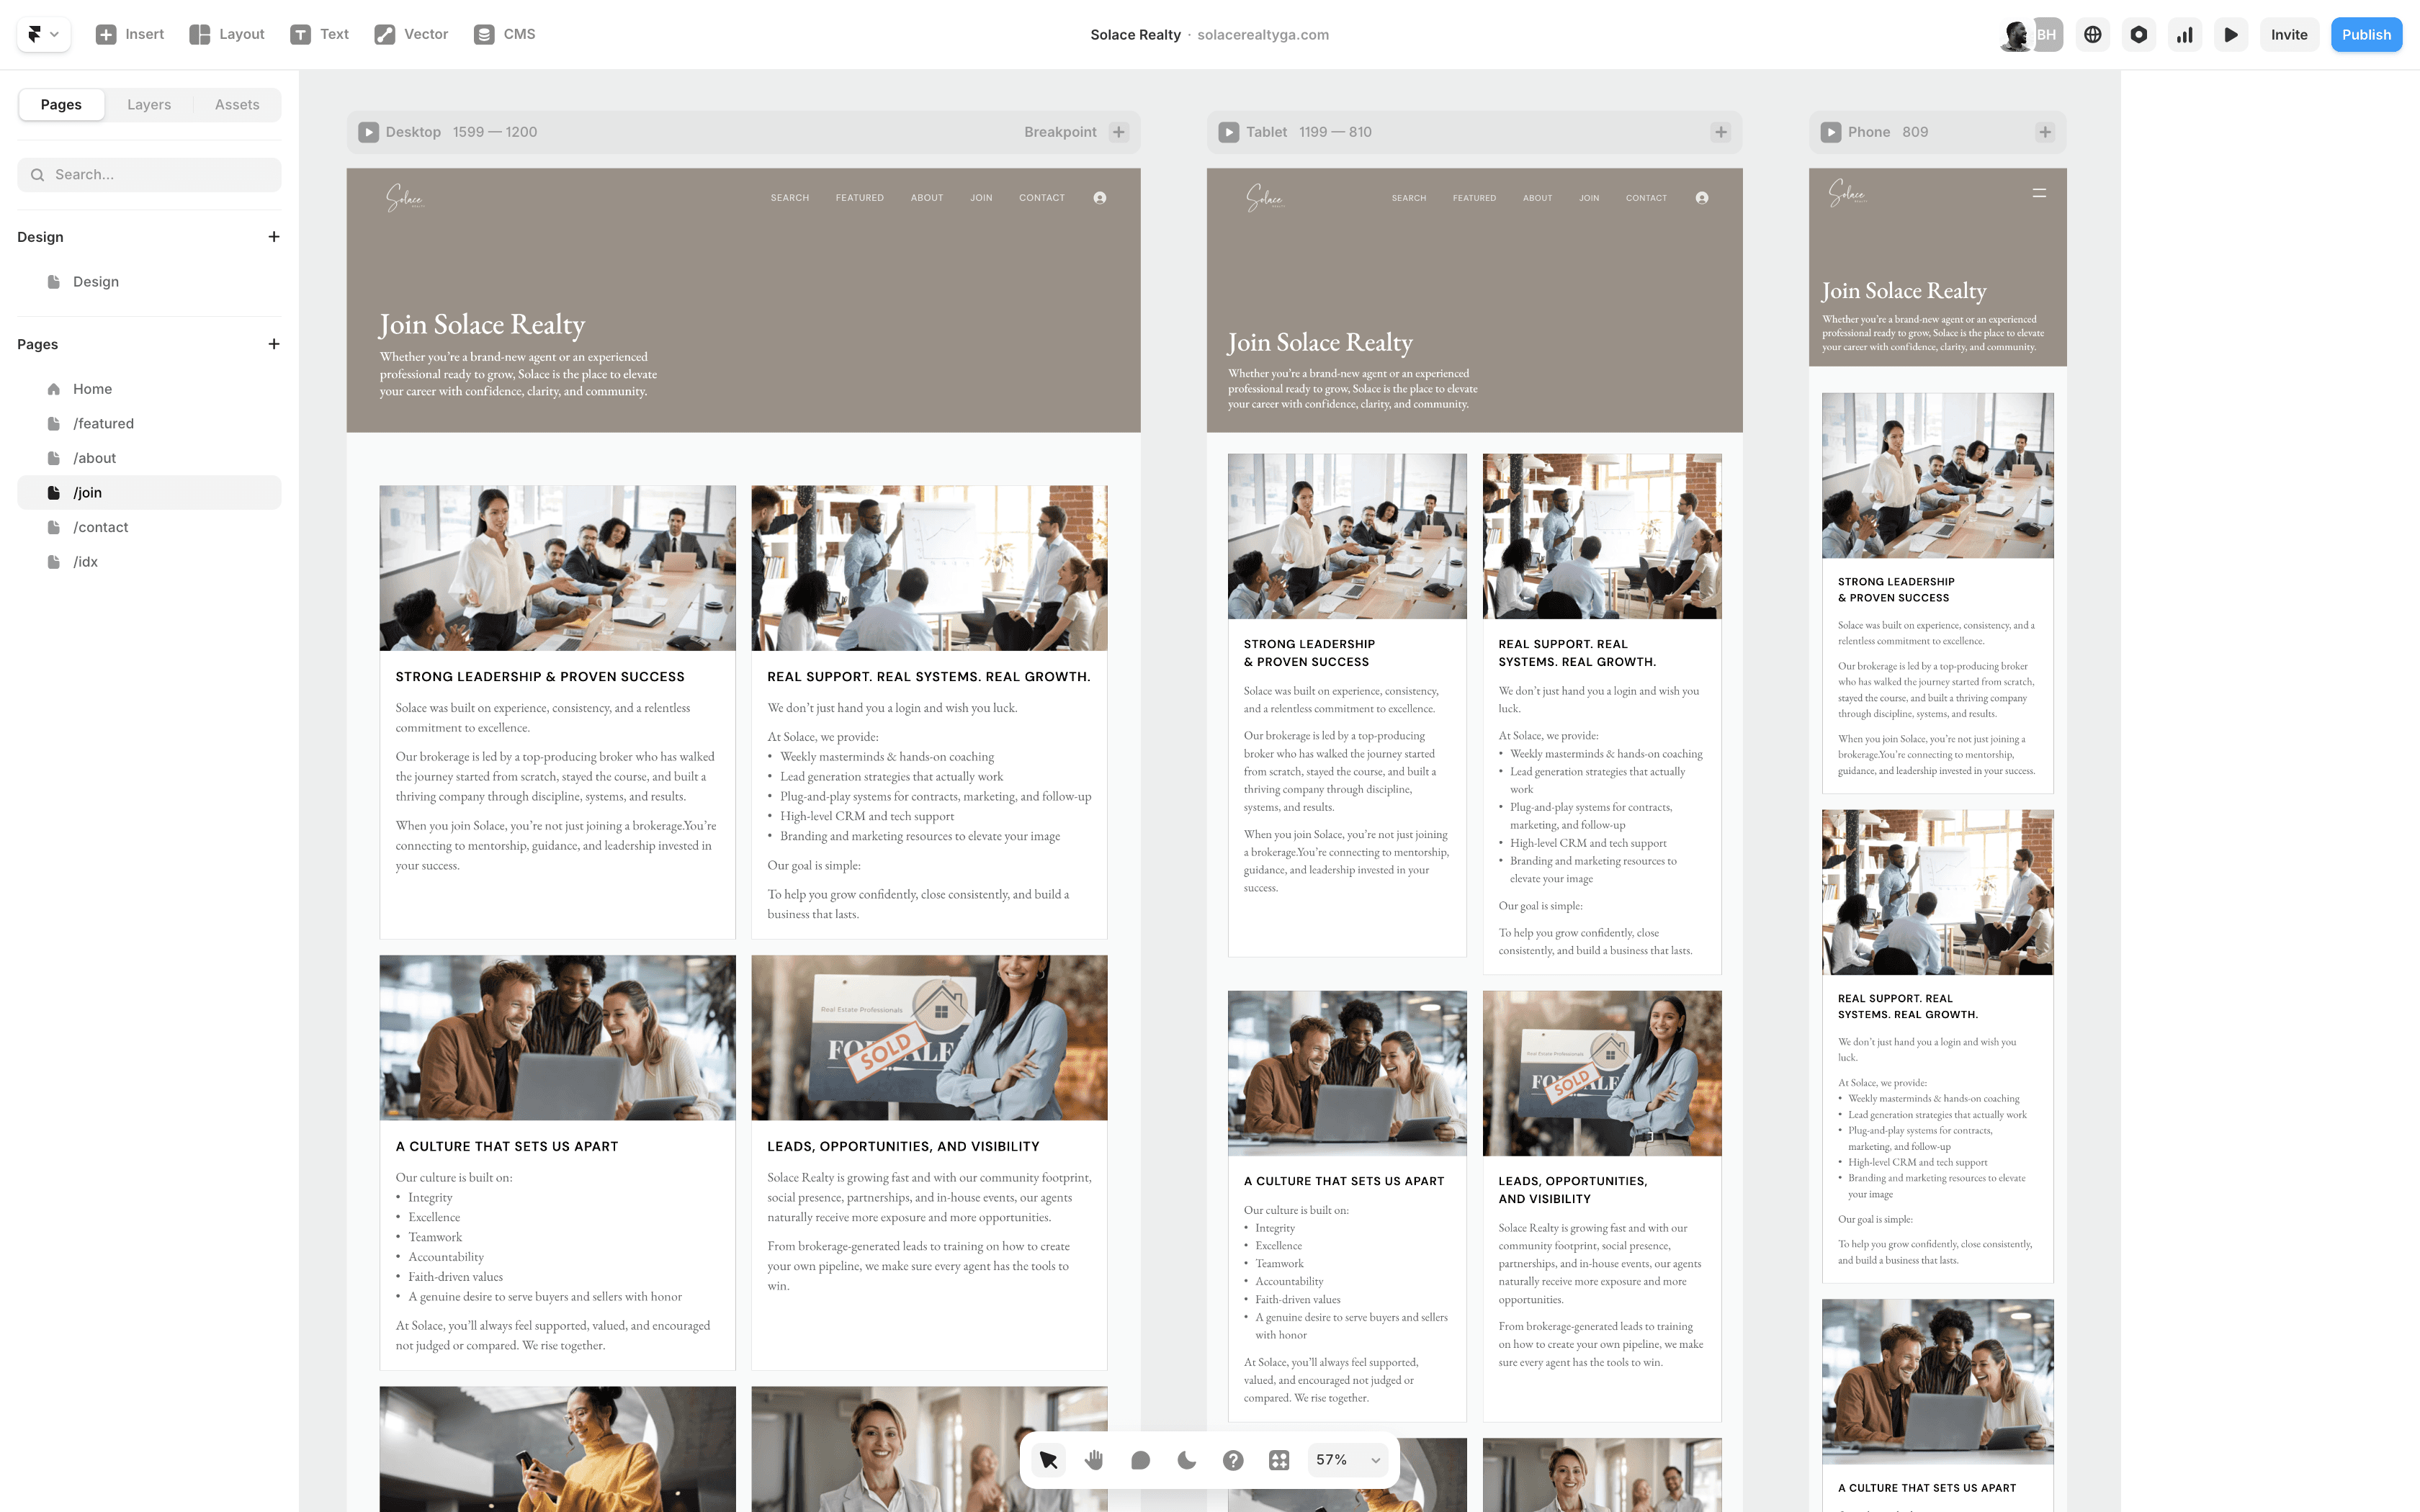Open the /contact page

pyautogui.click(x=100, y=527)
